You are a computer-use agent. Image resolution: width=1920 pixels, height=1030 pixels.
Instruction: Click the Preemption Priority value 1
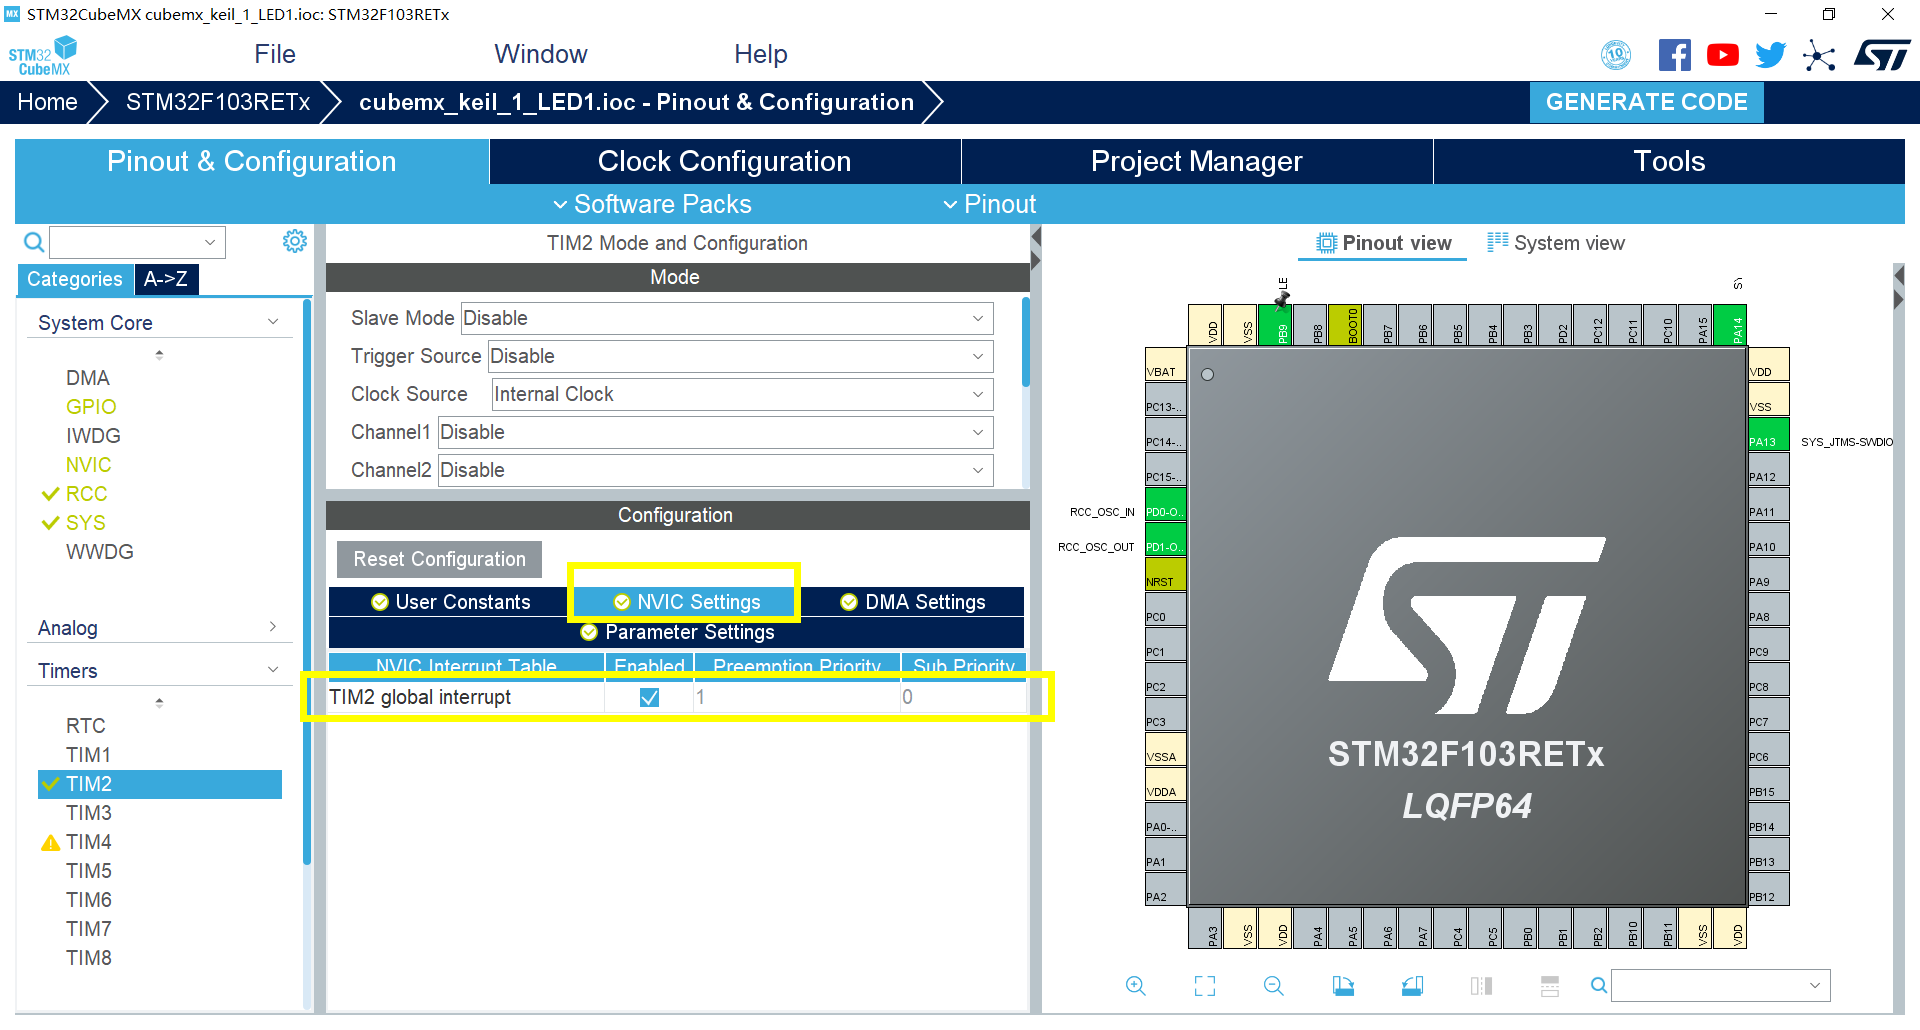point(797,697)
